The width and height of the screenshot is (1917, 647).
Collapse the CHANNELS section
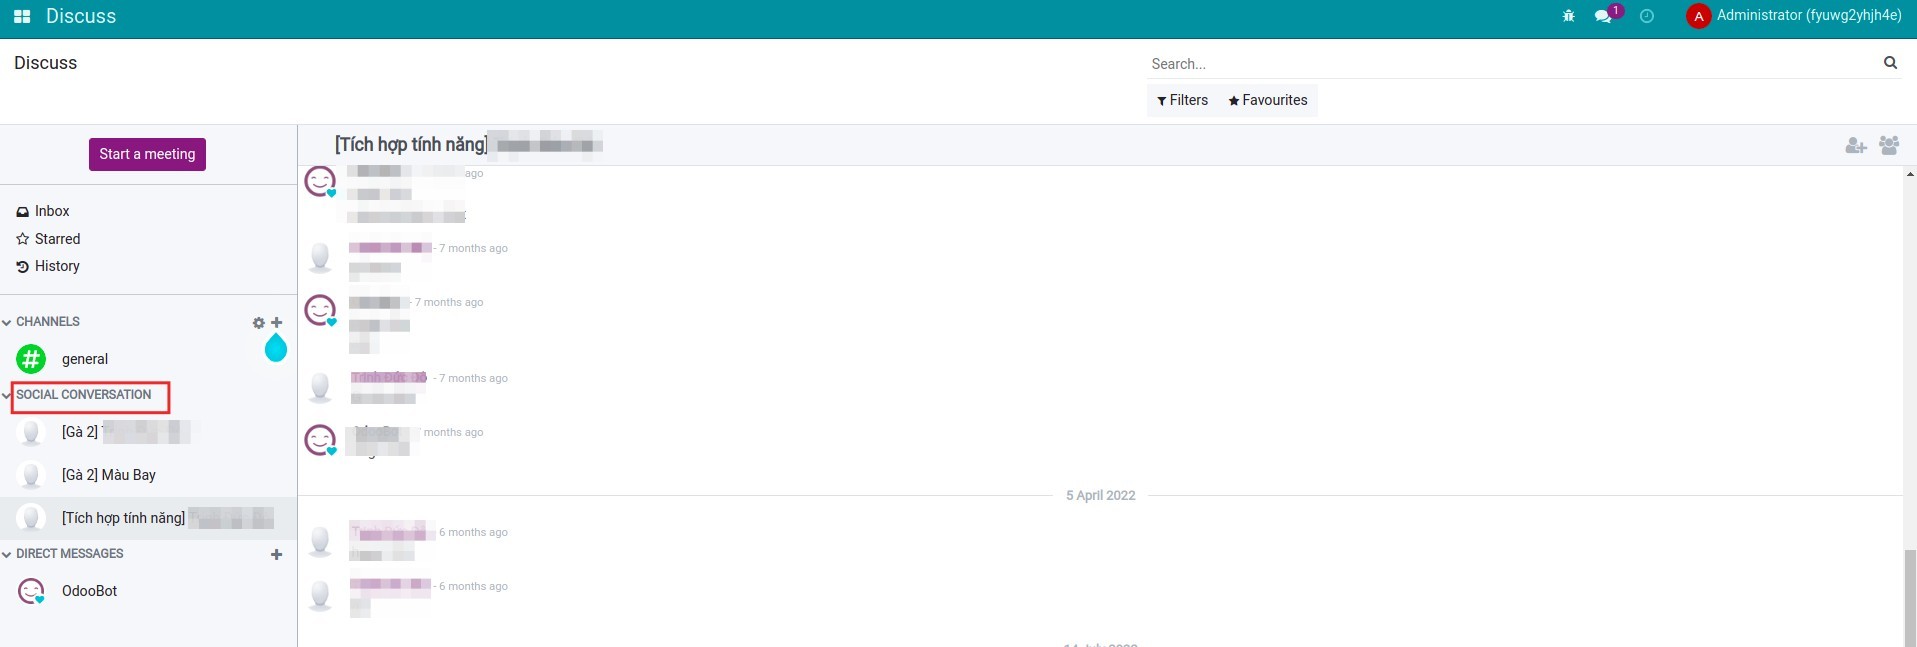pos(8,322)
